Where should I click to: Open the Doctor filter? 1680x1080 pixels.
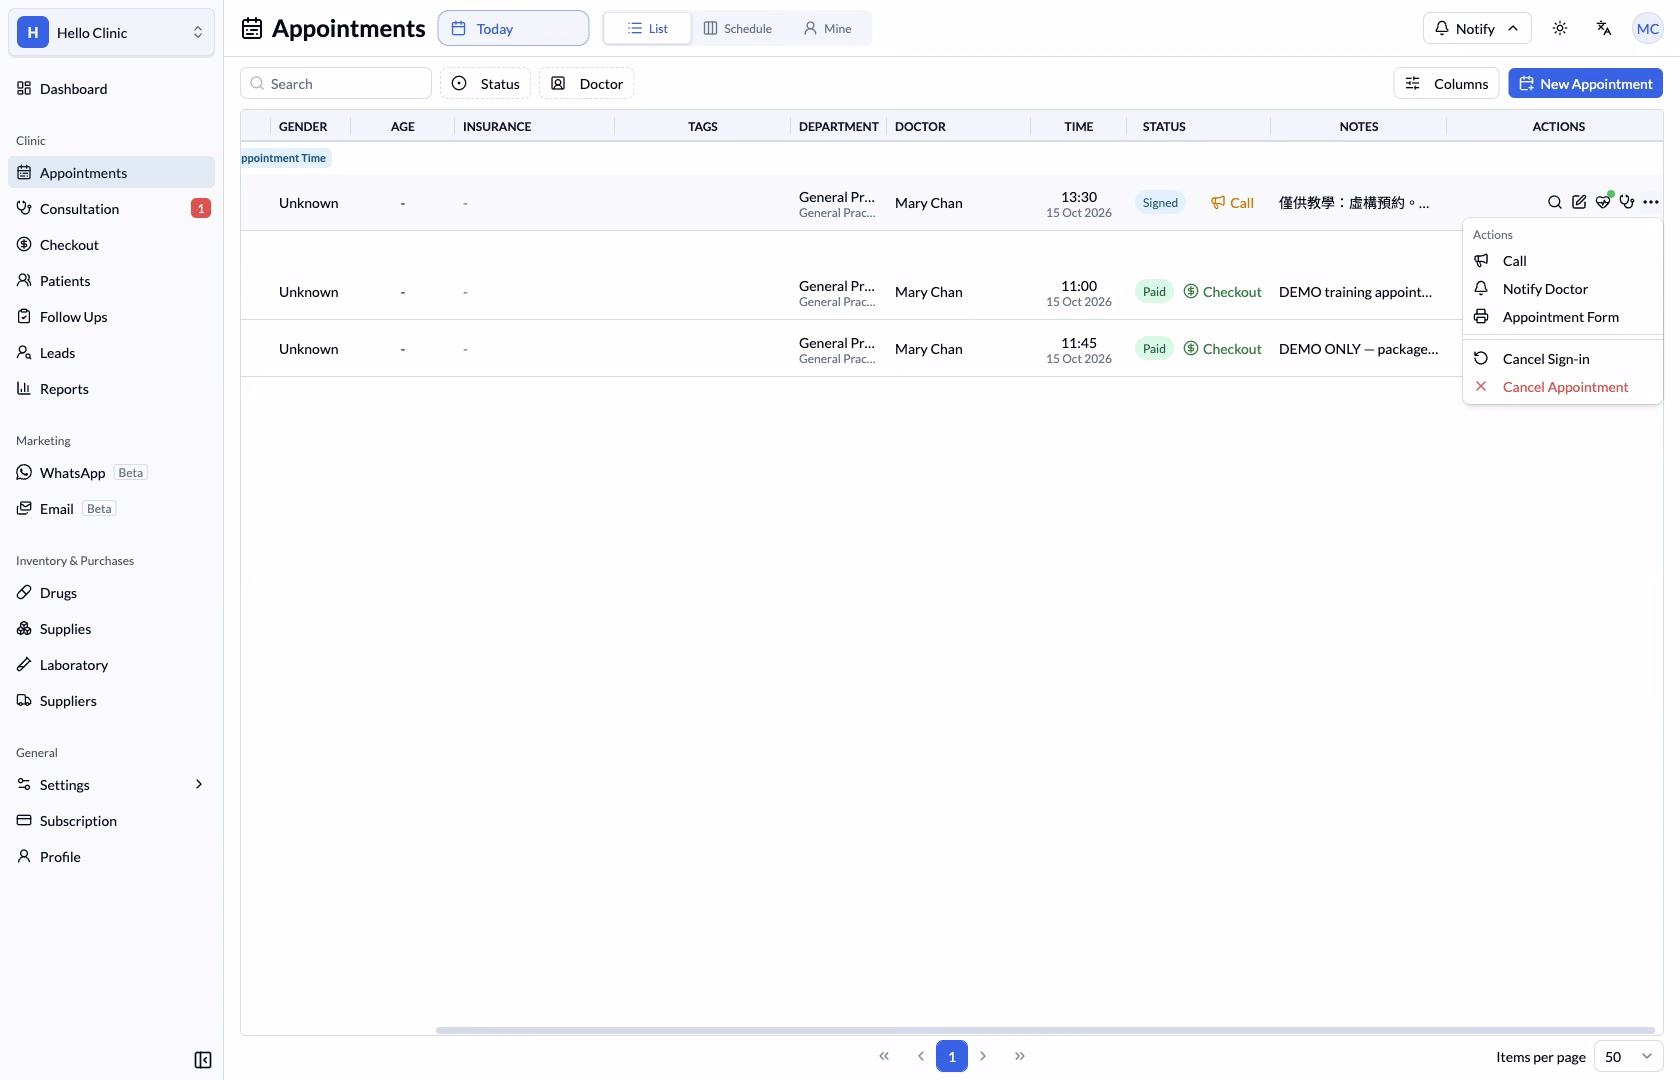pyautogui.click(x=587, y=84)
